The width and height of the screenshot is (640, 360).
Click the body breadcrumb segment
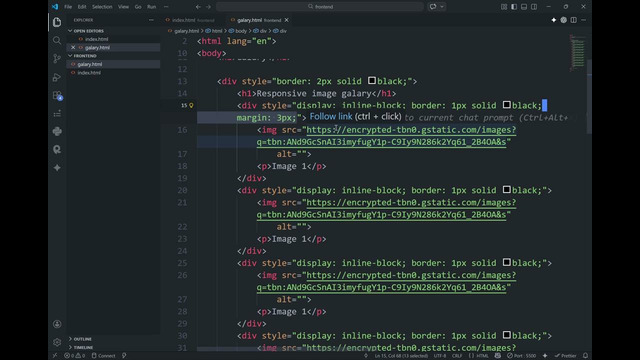pos(238,31)
